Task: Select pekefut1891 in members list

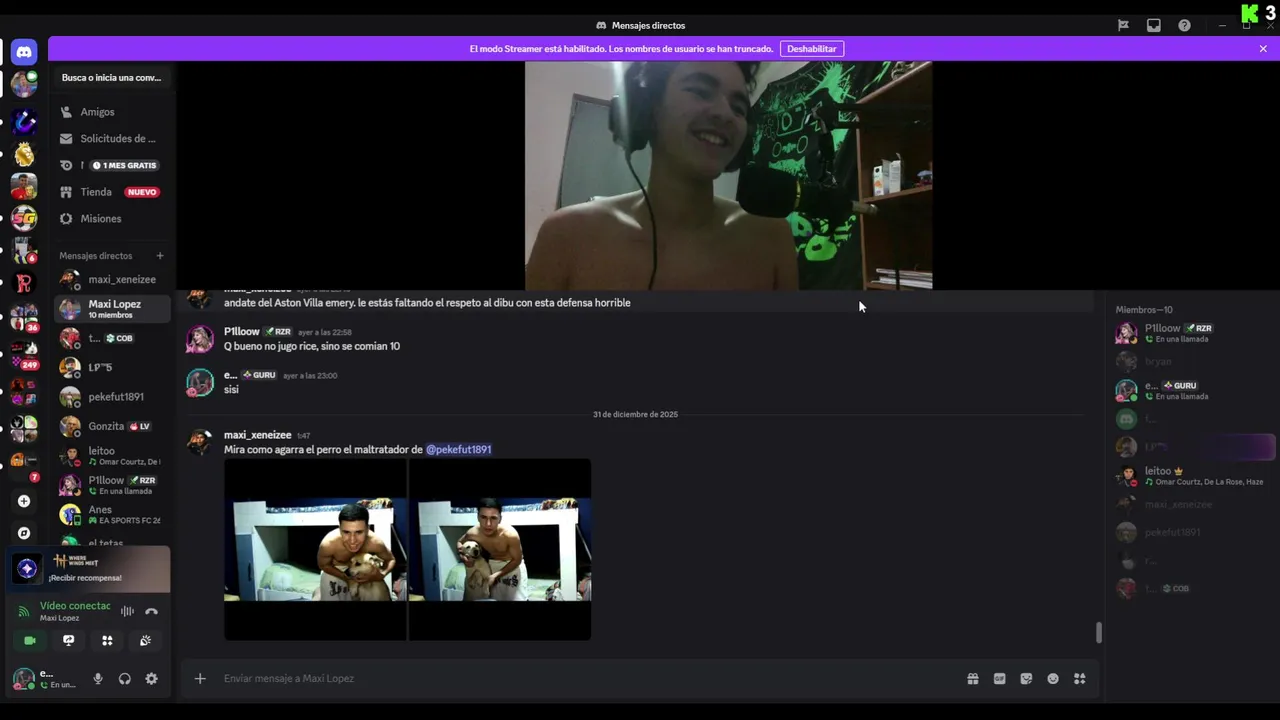Action: tap(1192, 532)
